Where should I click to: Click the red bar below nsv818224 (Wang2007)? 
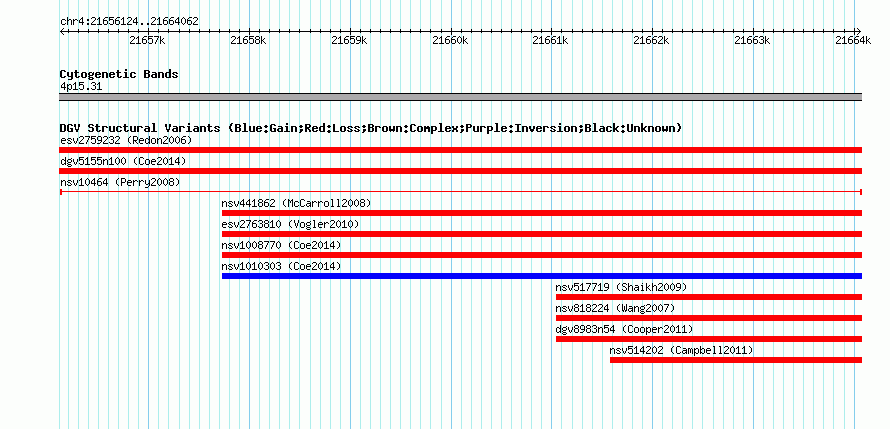pos(709,318)
